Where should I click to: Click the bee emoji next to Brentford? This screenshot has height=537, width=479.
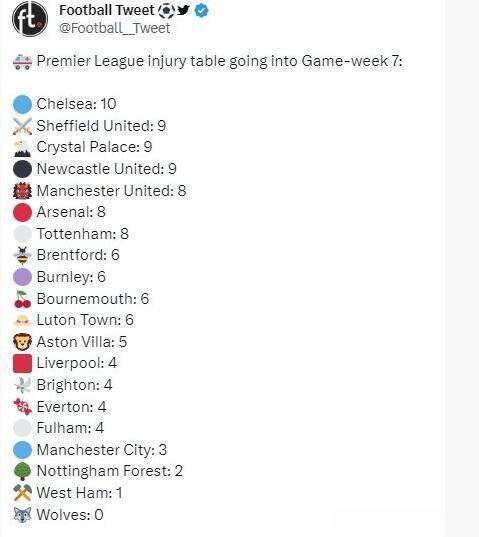coord(23,255)
